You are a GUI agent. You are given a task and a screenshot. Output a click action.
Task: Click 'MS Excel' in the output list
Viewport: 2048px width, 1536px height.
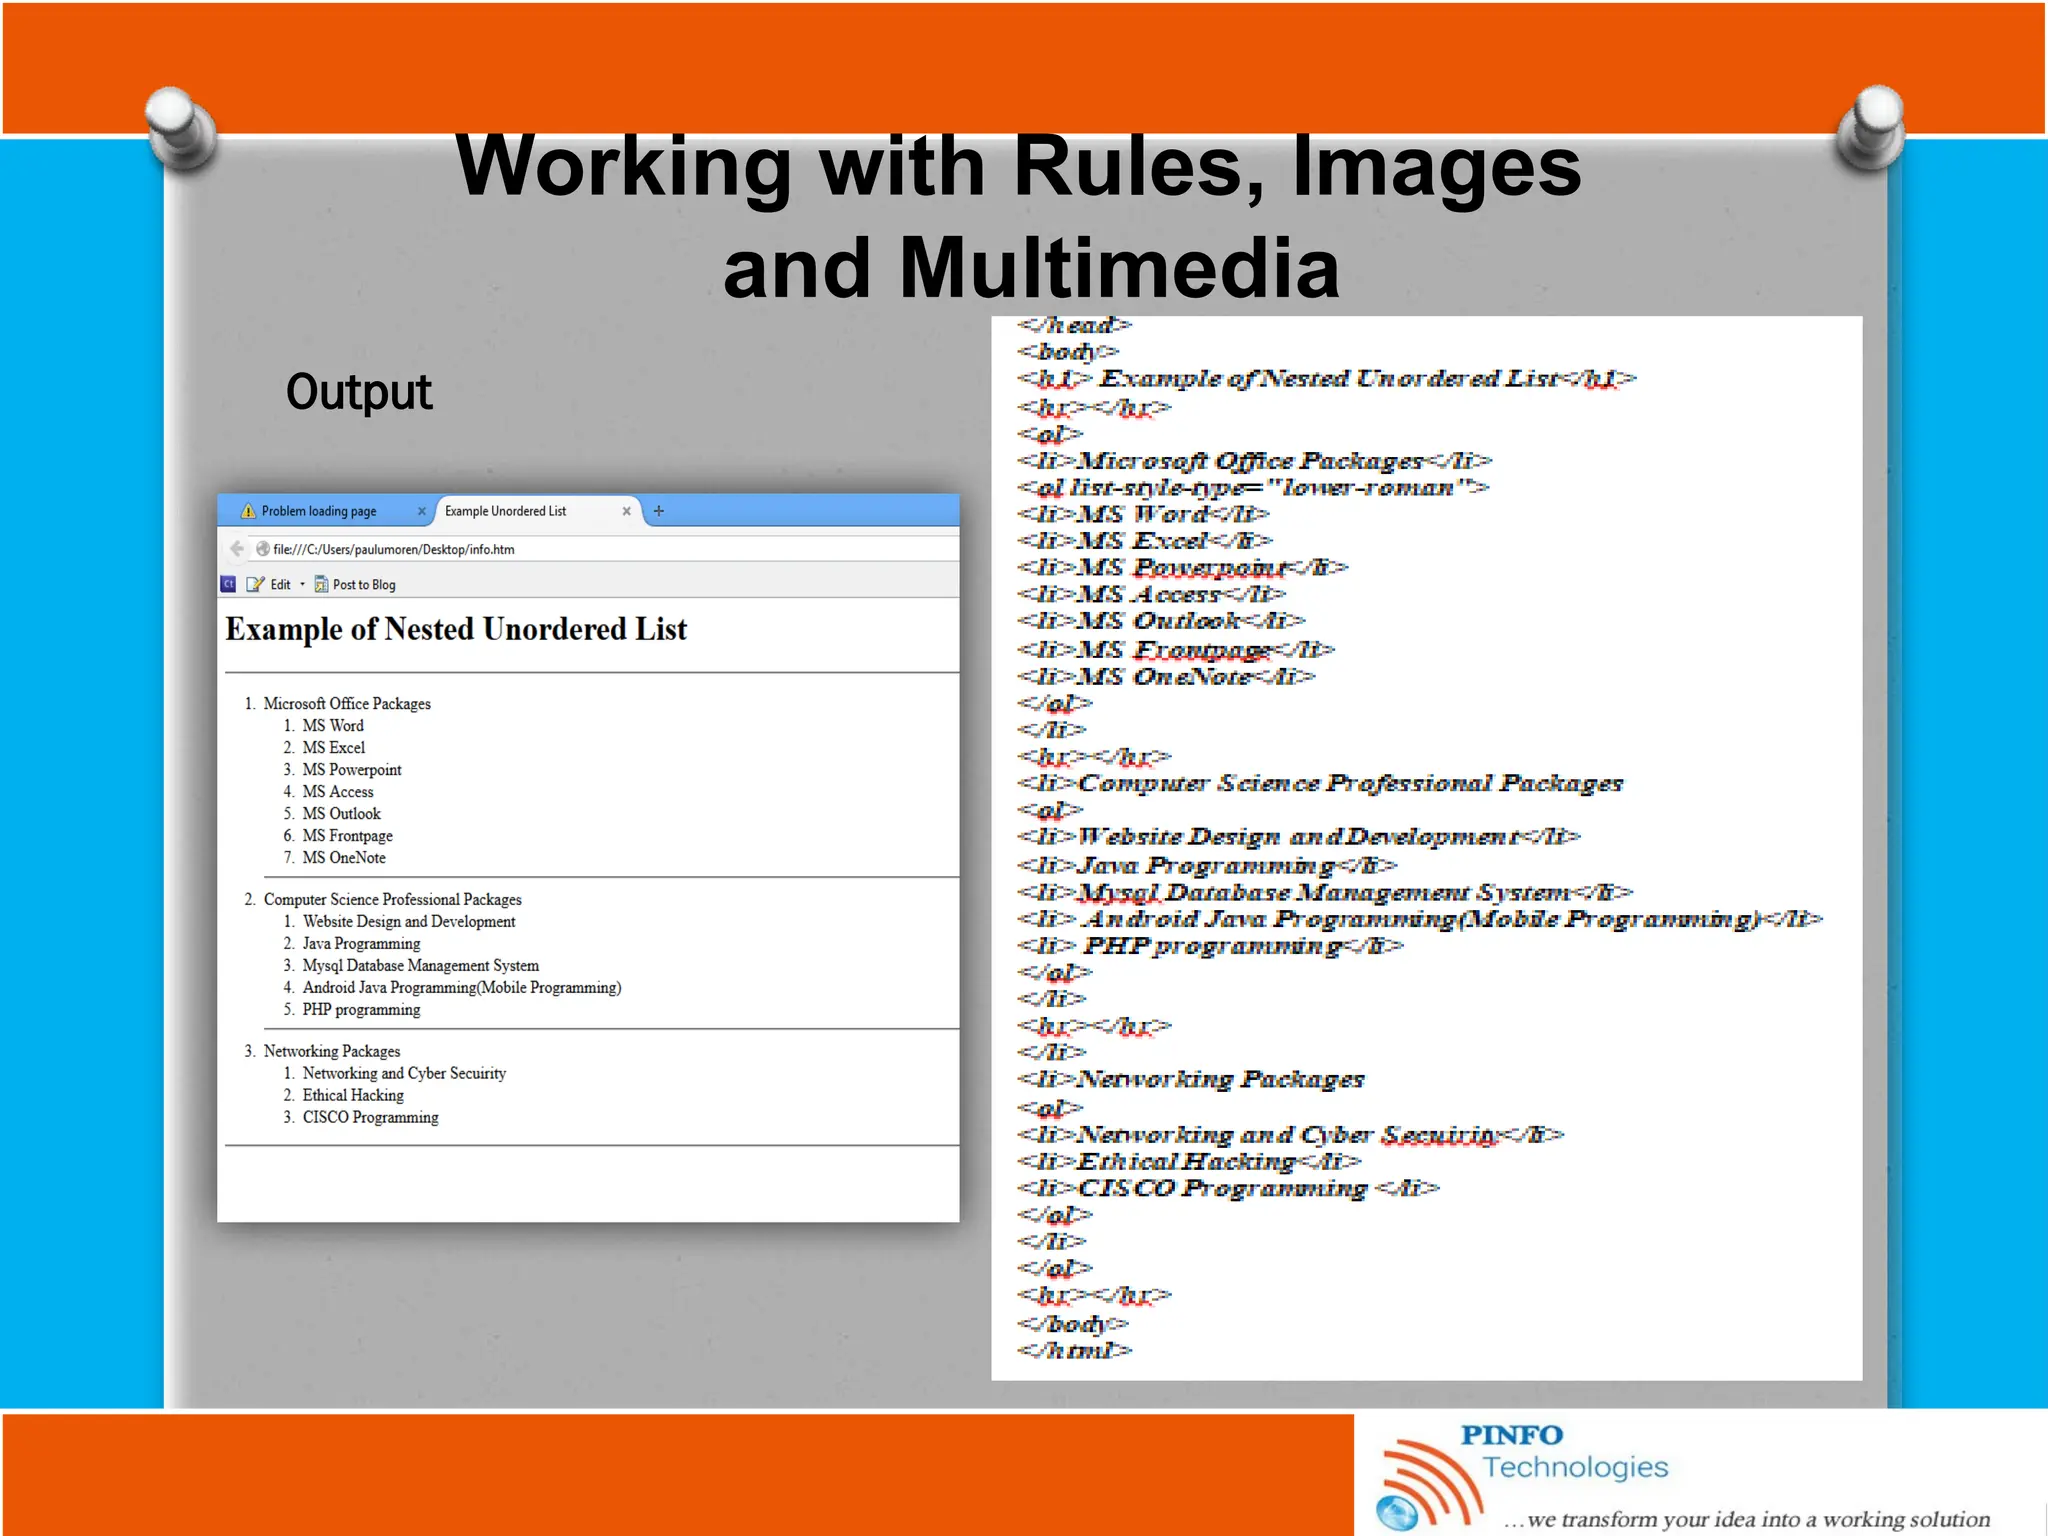click(334, 748)
